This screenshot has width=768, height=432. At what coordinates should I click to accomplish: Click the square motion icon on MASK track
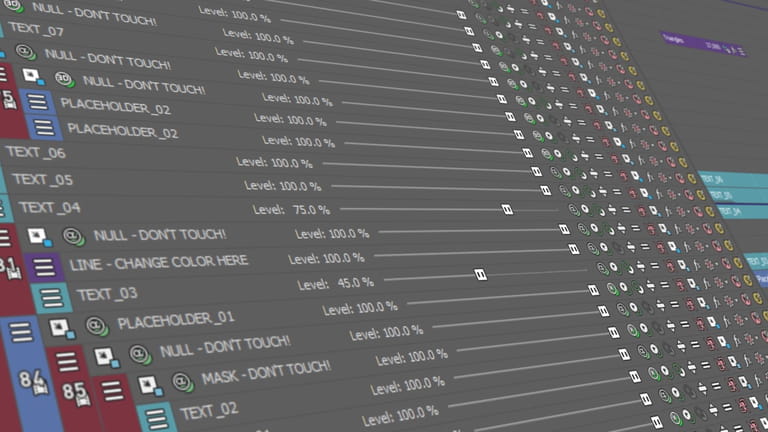click(150, 384)
